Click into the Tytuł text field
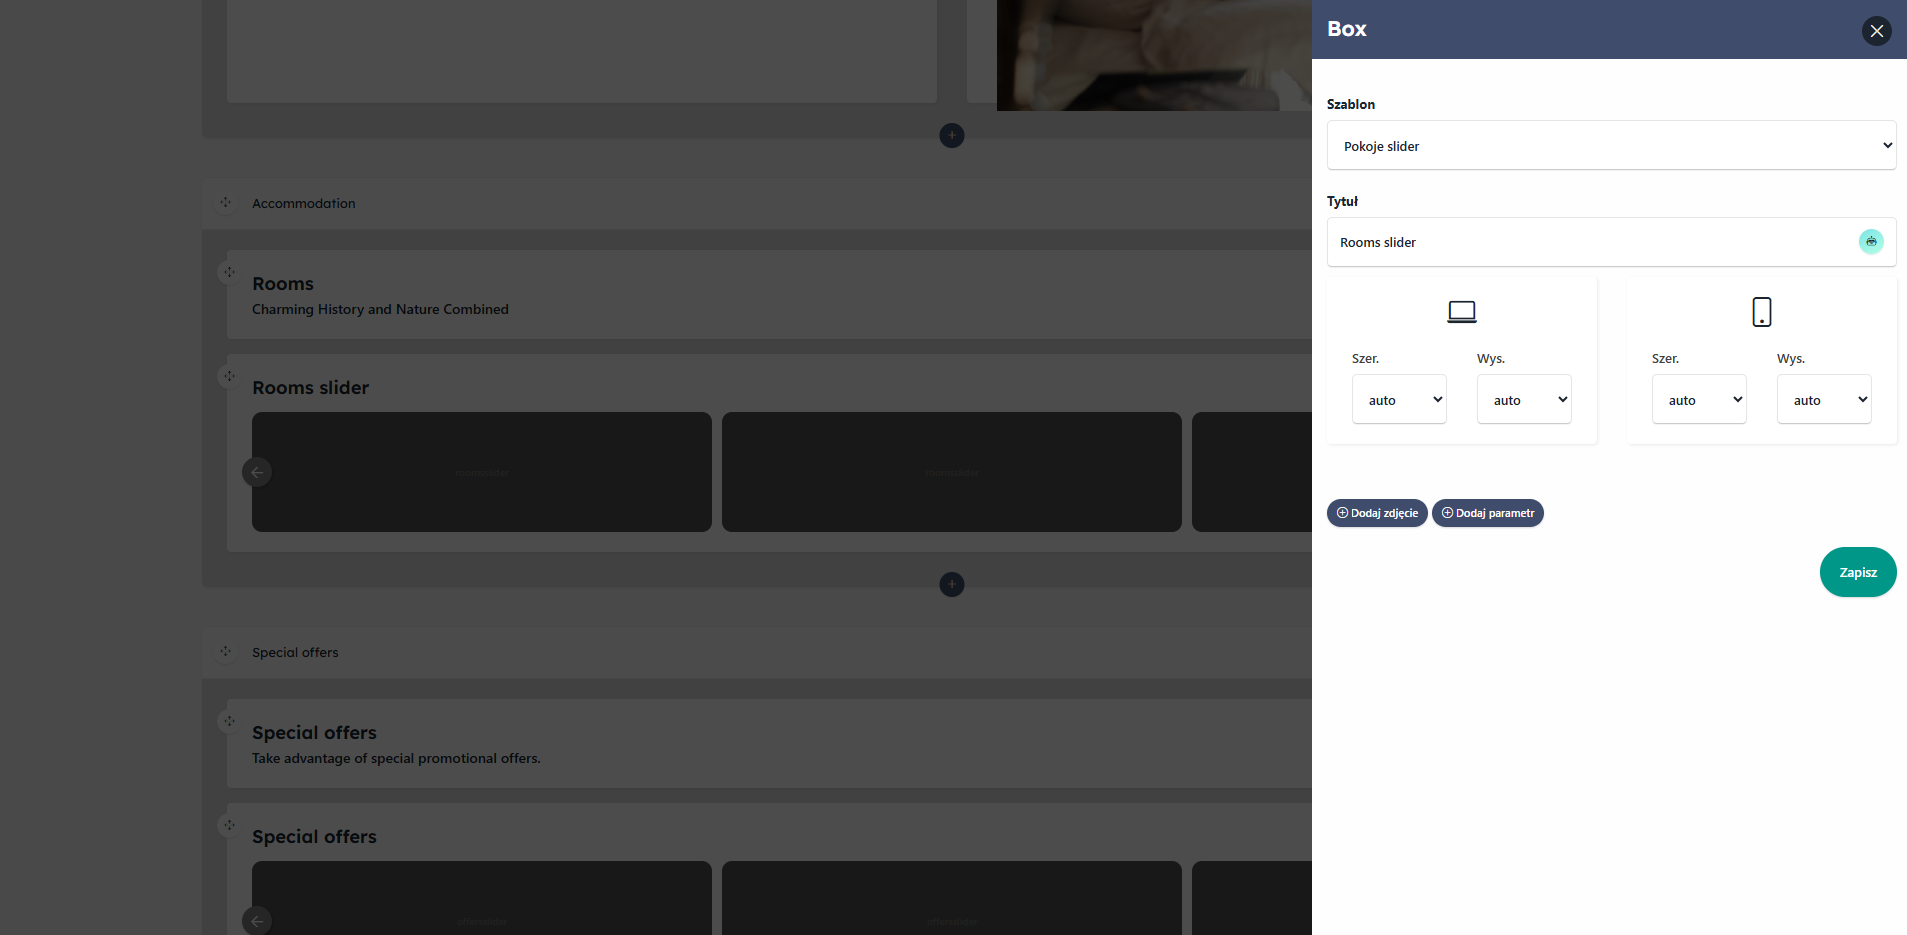 (1590, 242)
